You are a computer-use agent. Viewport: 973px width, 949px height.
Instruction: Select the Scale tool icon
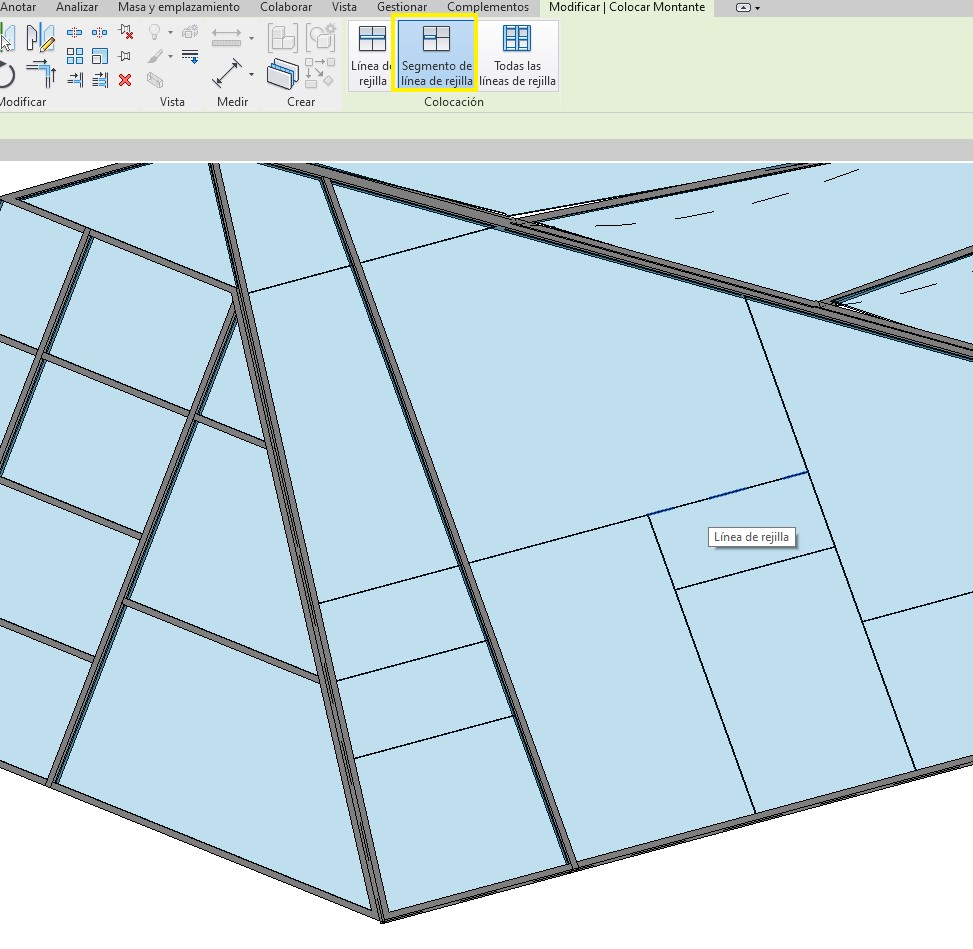click(x=99, y=56)
